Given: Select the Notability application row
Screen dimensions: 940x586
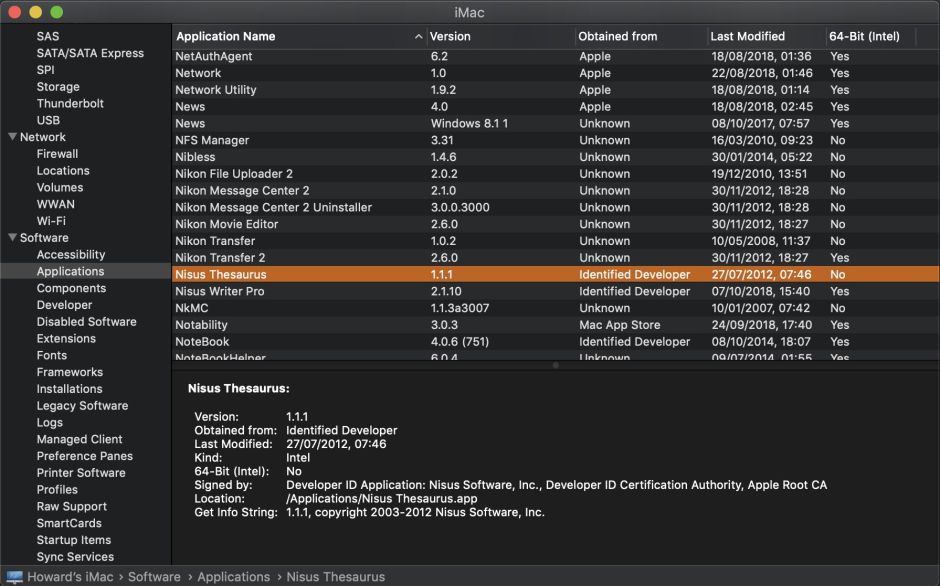Looking at the screenshot, I should point(201,325).
